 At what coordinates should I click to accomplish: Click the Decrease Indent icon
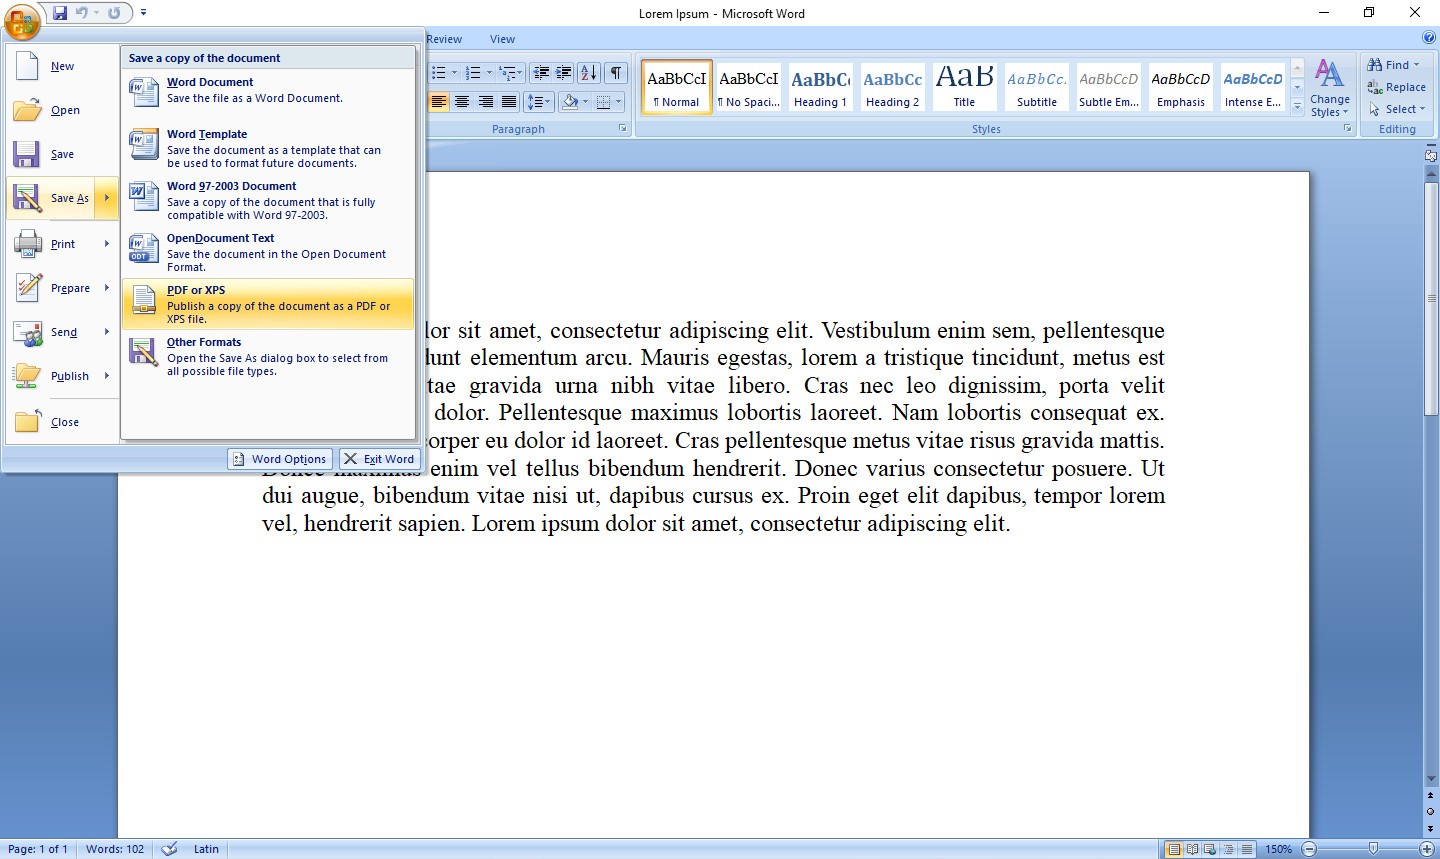coord(541,73)
